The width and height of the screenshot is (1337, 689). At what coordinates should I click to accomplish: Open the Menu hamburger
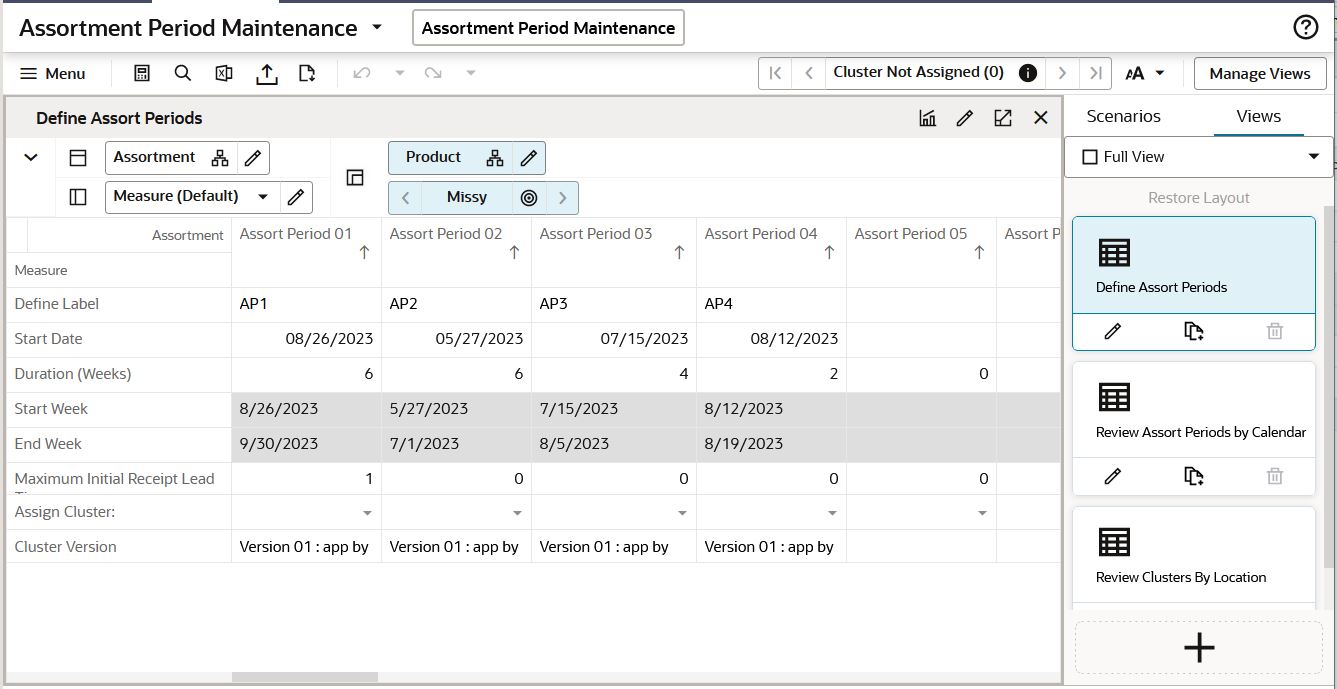pos(53,73)
